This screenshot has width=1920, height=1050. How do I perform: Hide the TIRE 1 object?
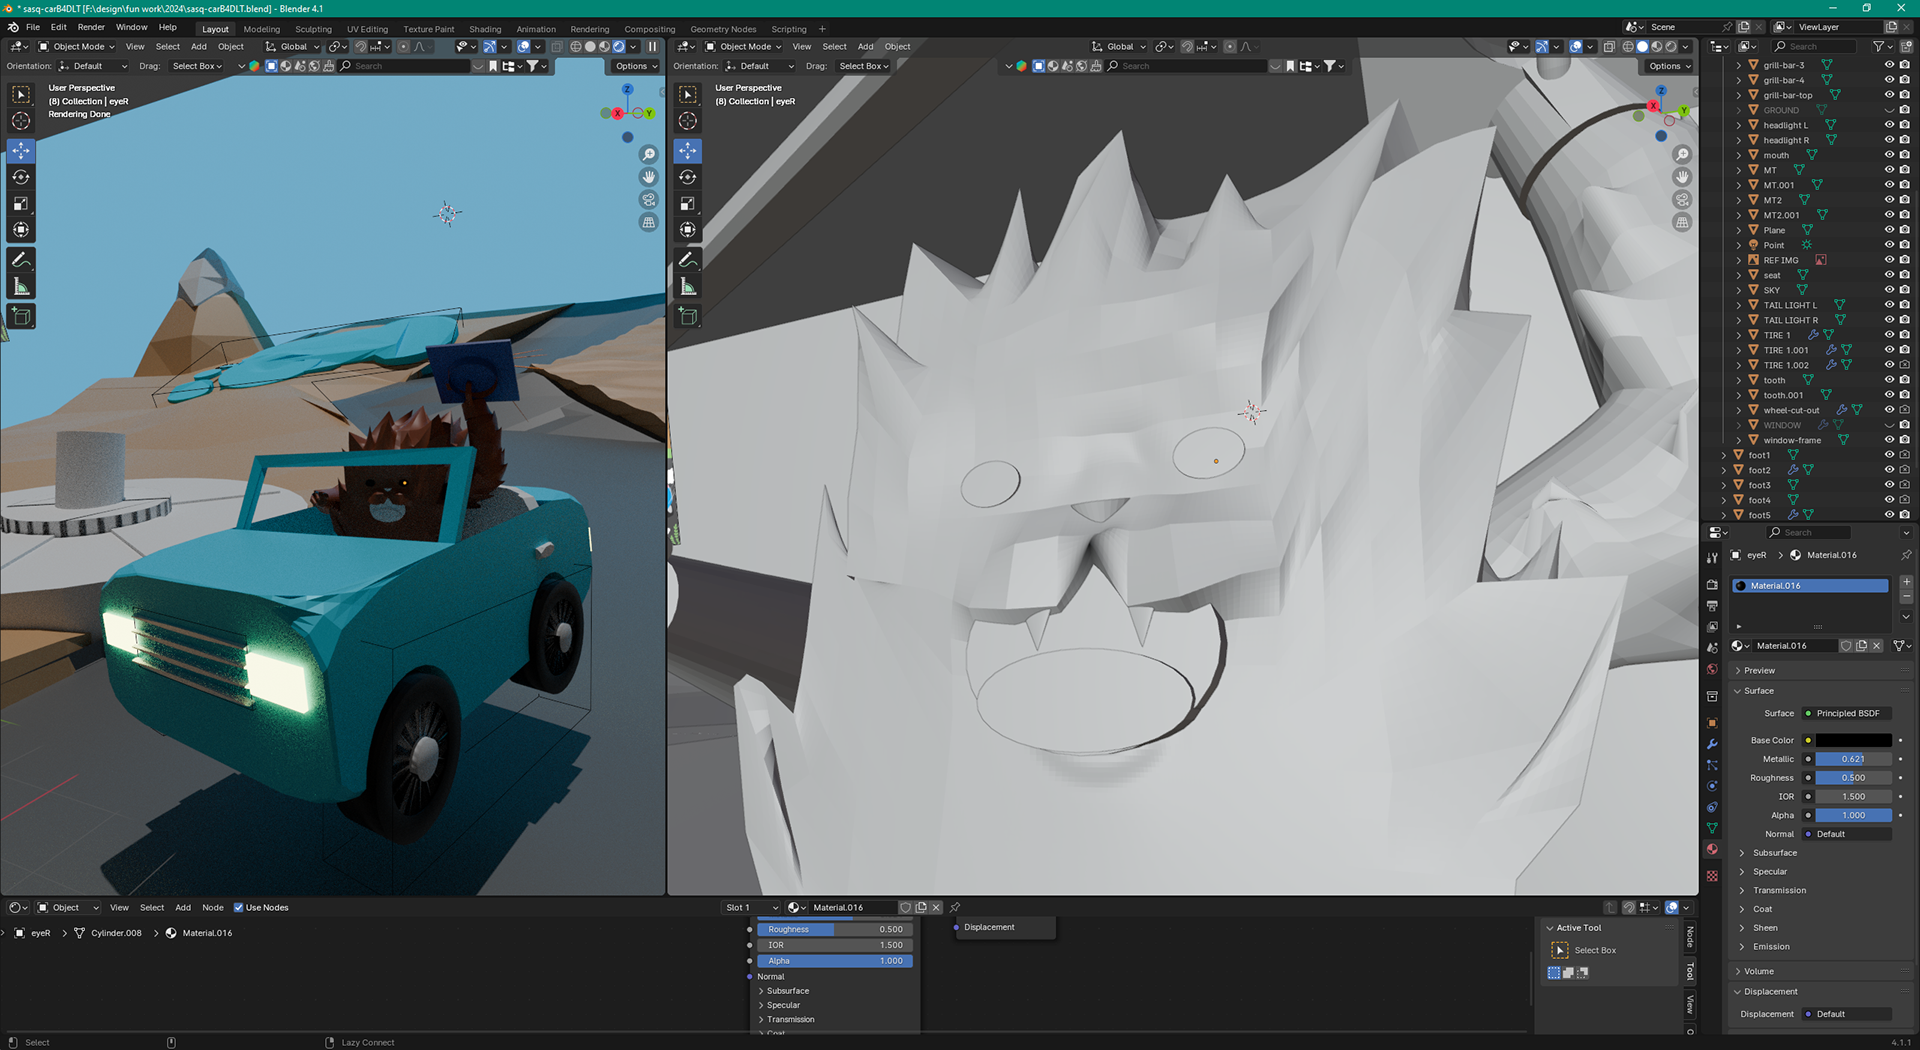coord(1889,335)
